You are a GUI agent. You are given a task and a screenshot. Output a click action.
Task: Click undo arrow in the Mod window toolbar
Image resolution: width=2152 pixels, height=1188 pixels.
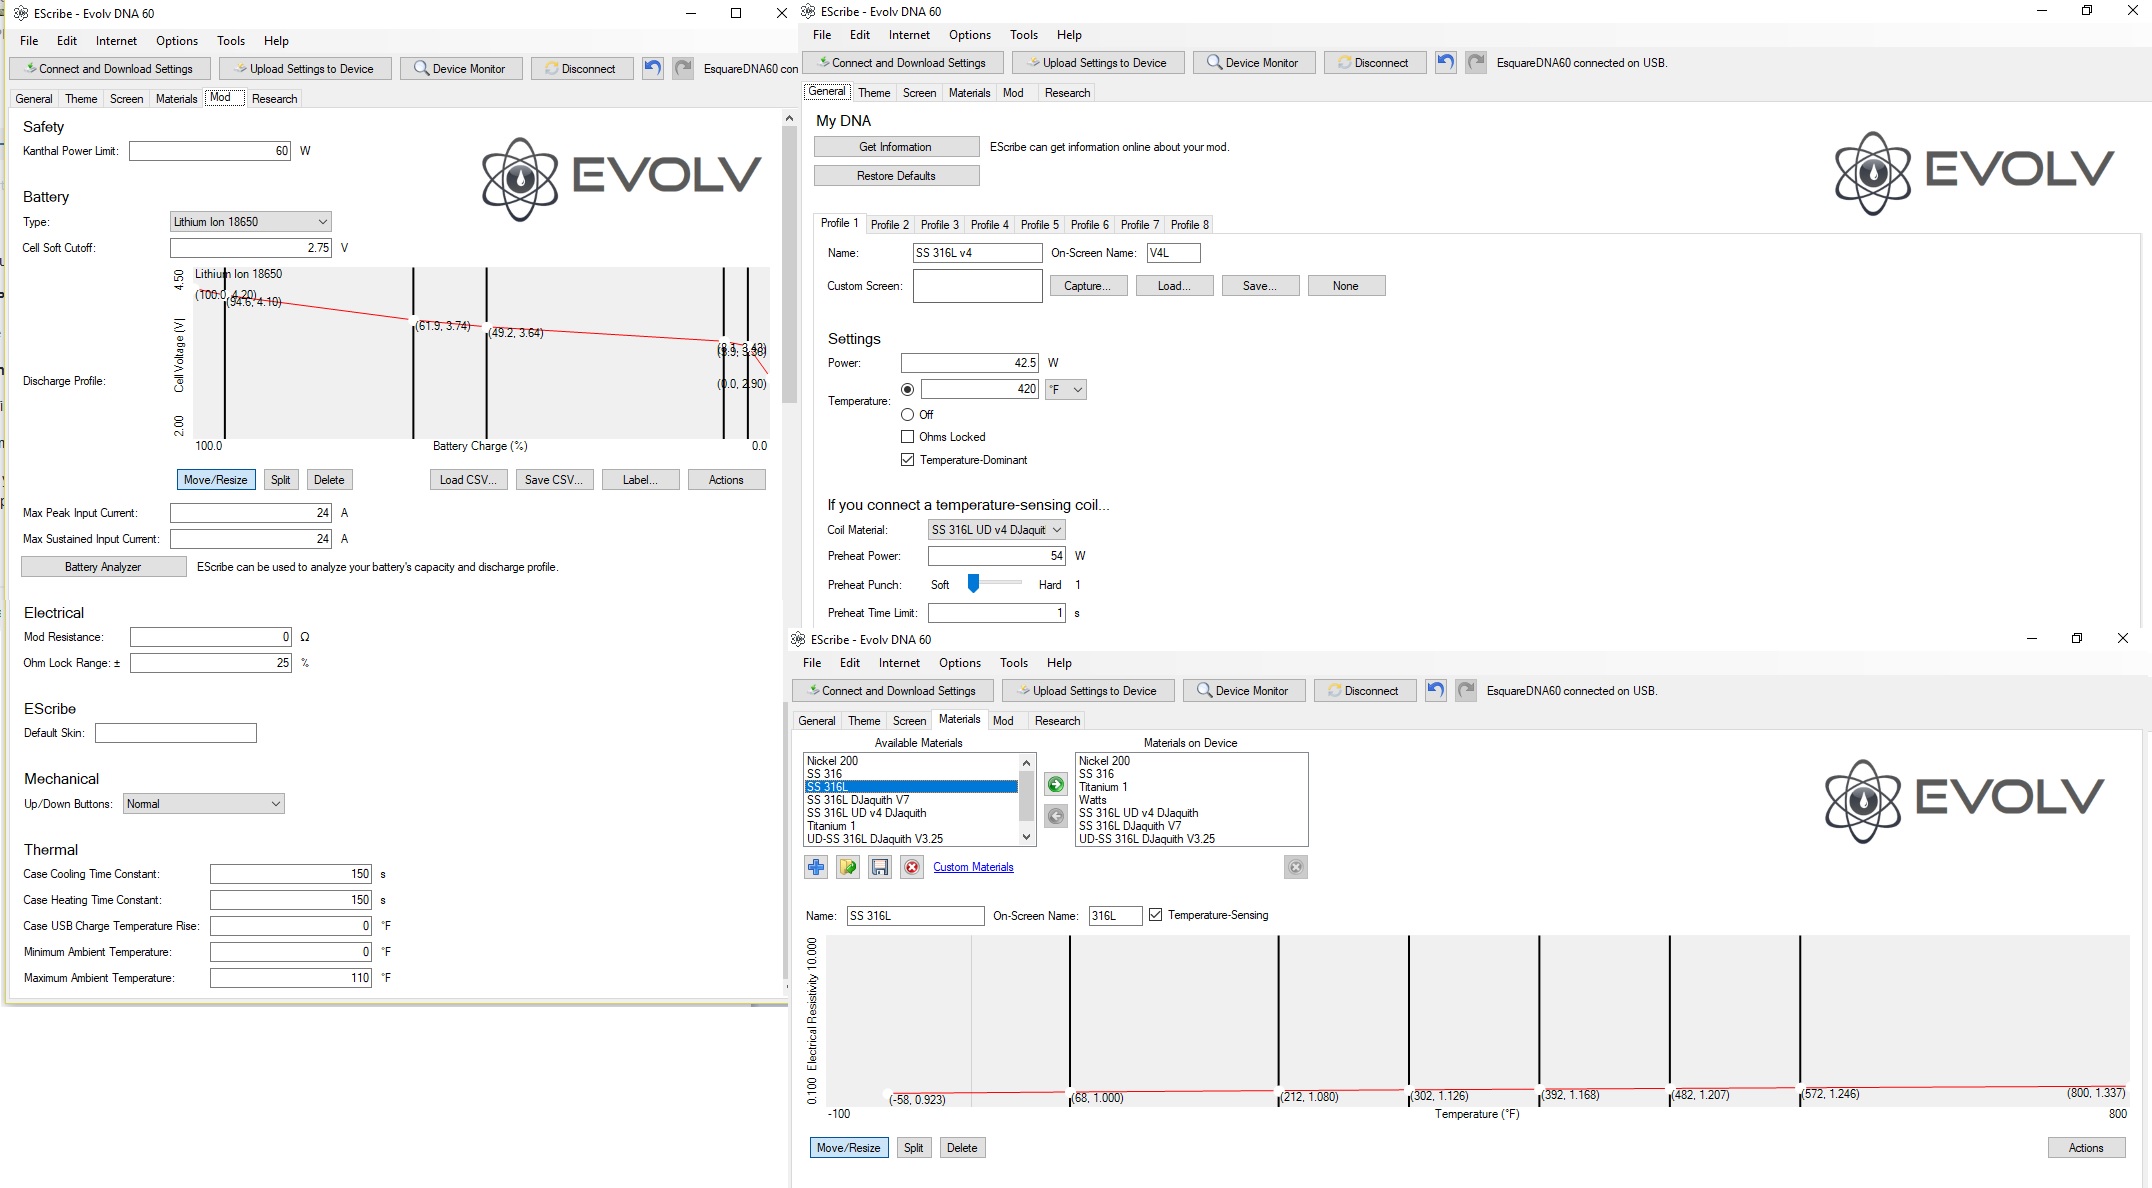click(x=653, y=69)
